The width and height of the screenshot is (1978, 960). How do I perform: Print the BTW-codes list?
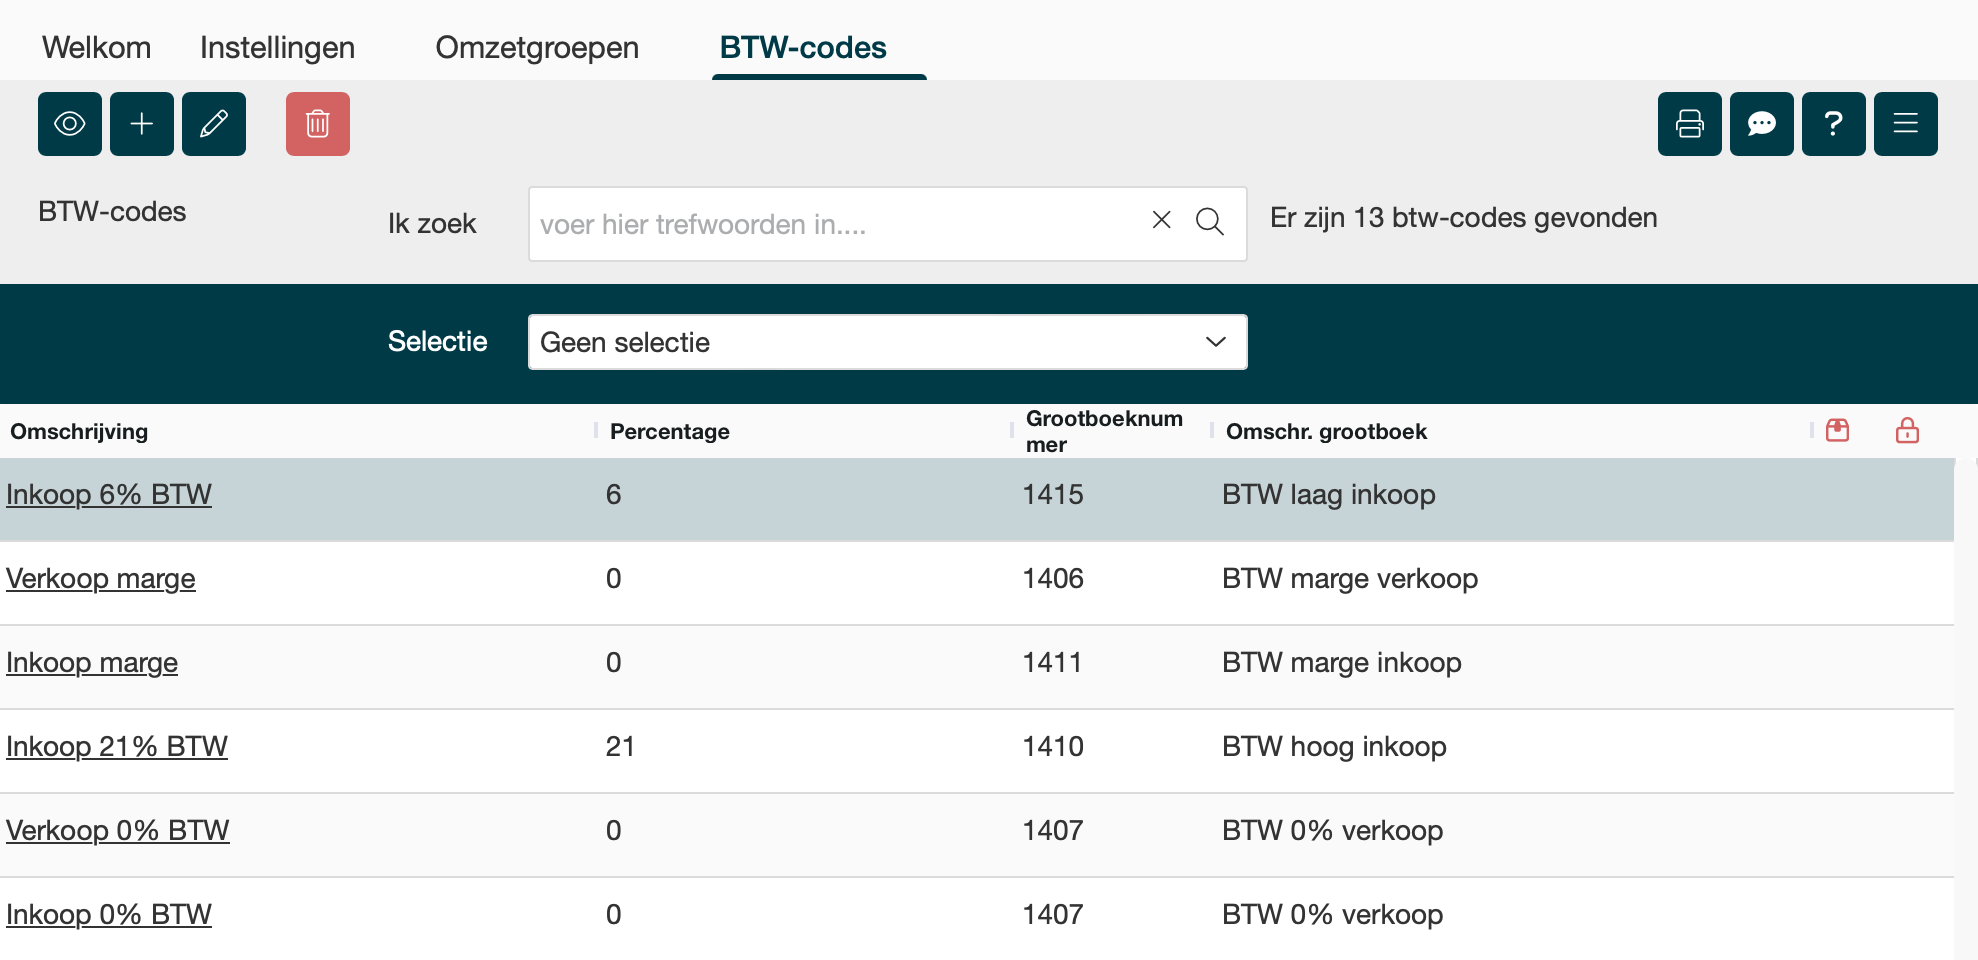point(1690,124)
